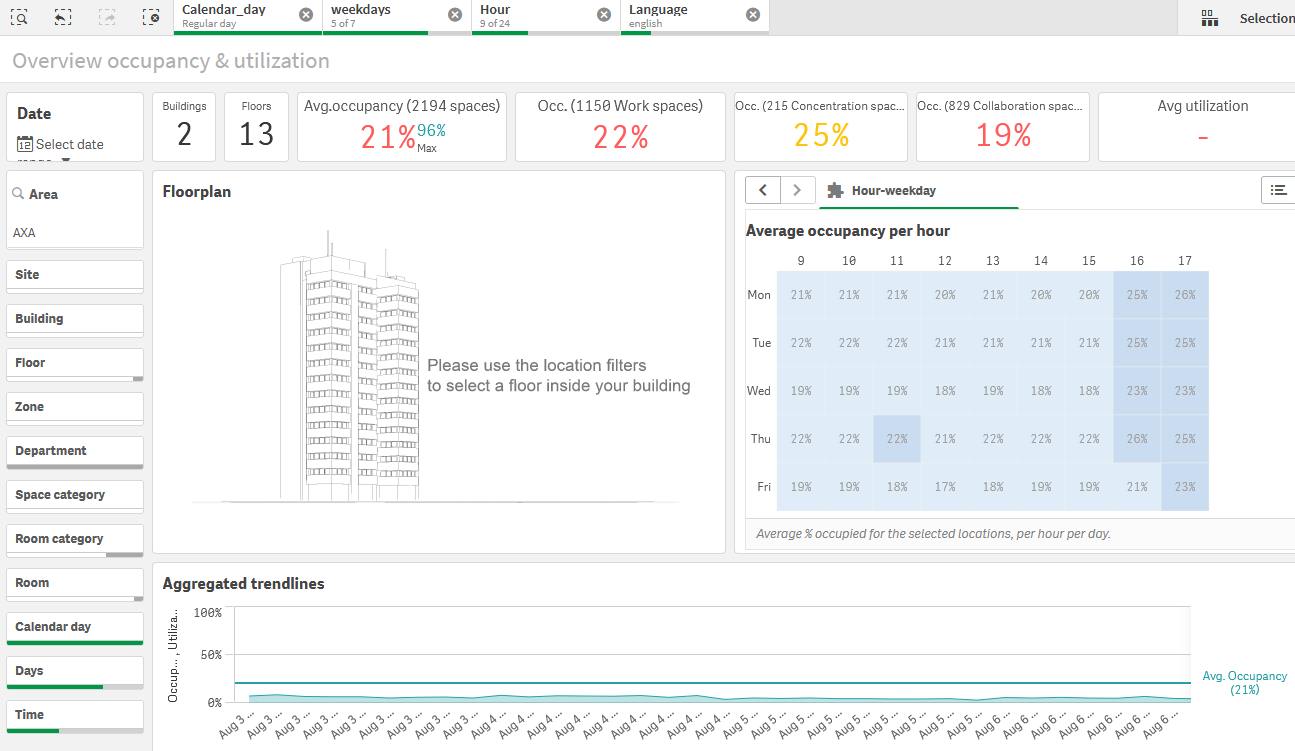Select the Hour-weekday tab
Image resolution: width=1295 pixels, height=751 pixels.
pos(919,191)
